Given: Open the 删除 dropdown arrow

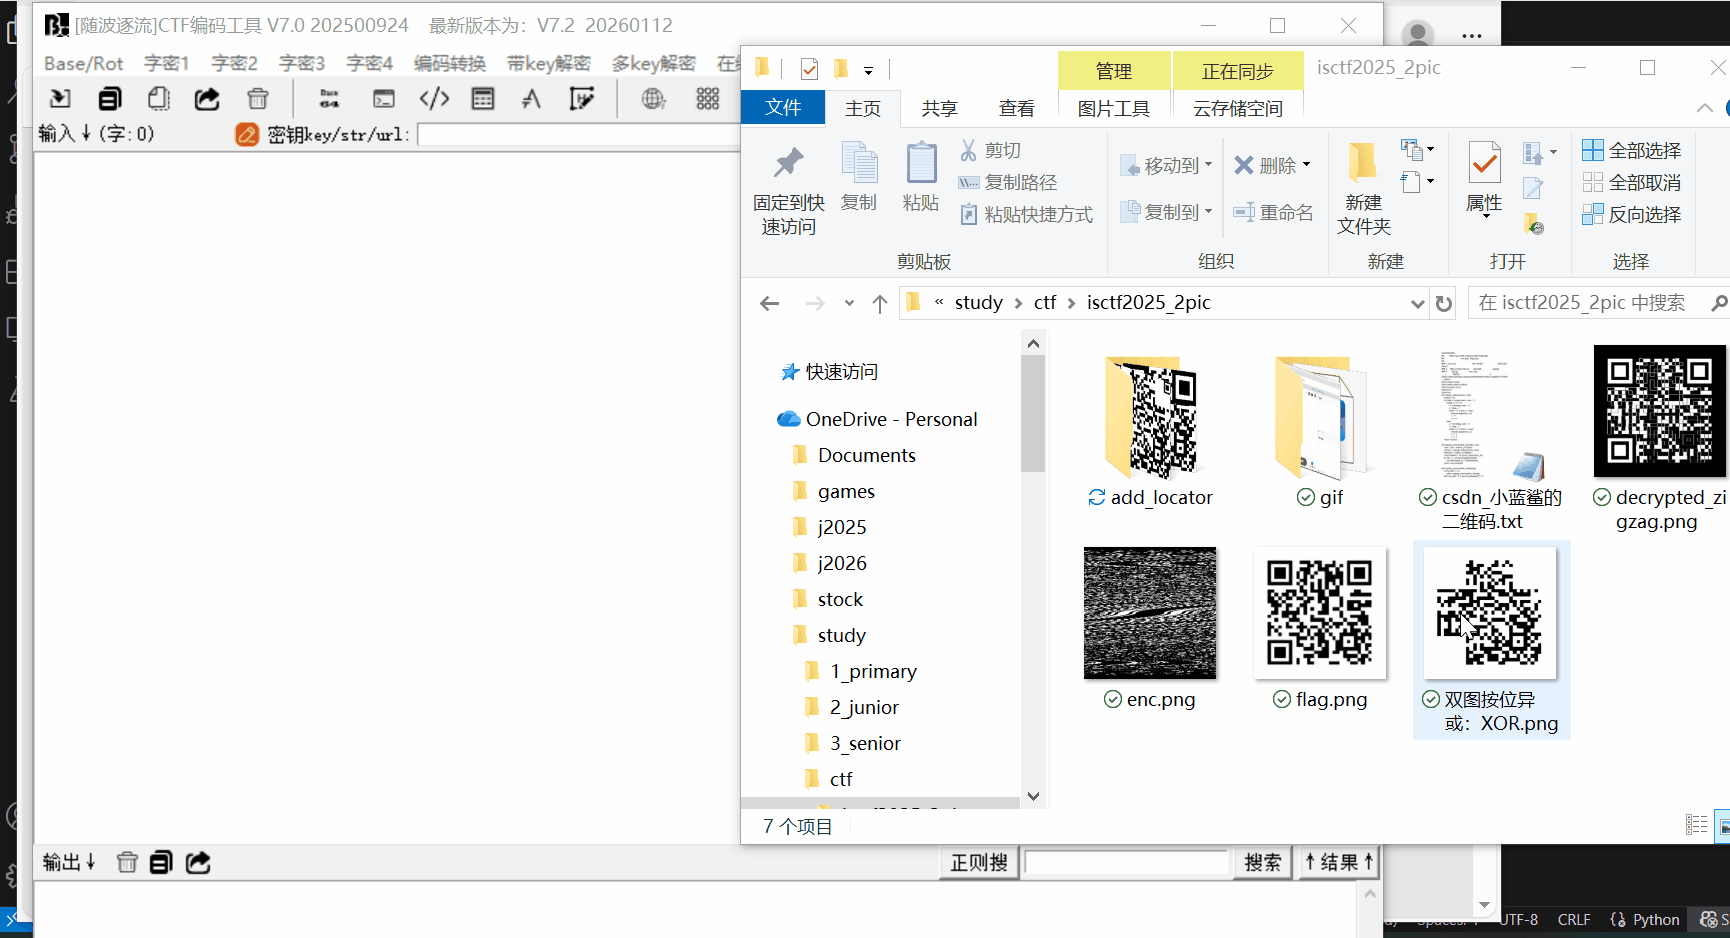Looking at the screenshot, I should tap(1306, 165).
